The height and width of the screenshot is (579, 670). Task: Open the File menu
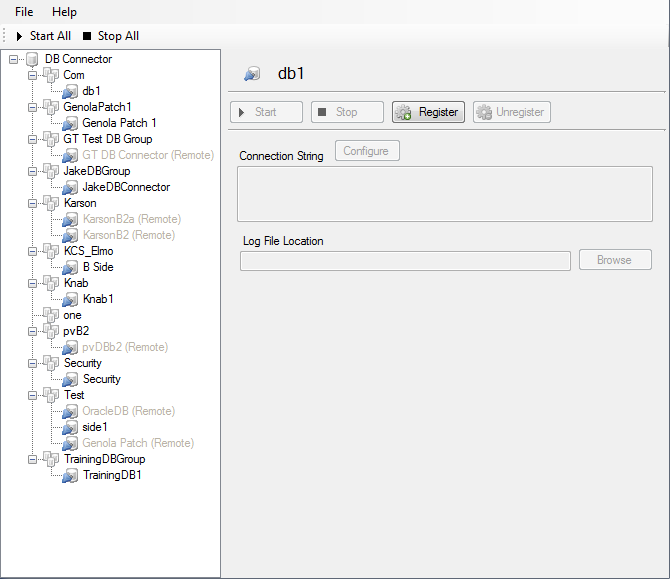click(x=24, y=12)
